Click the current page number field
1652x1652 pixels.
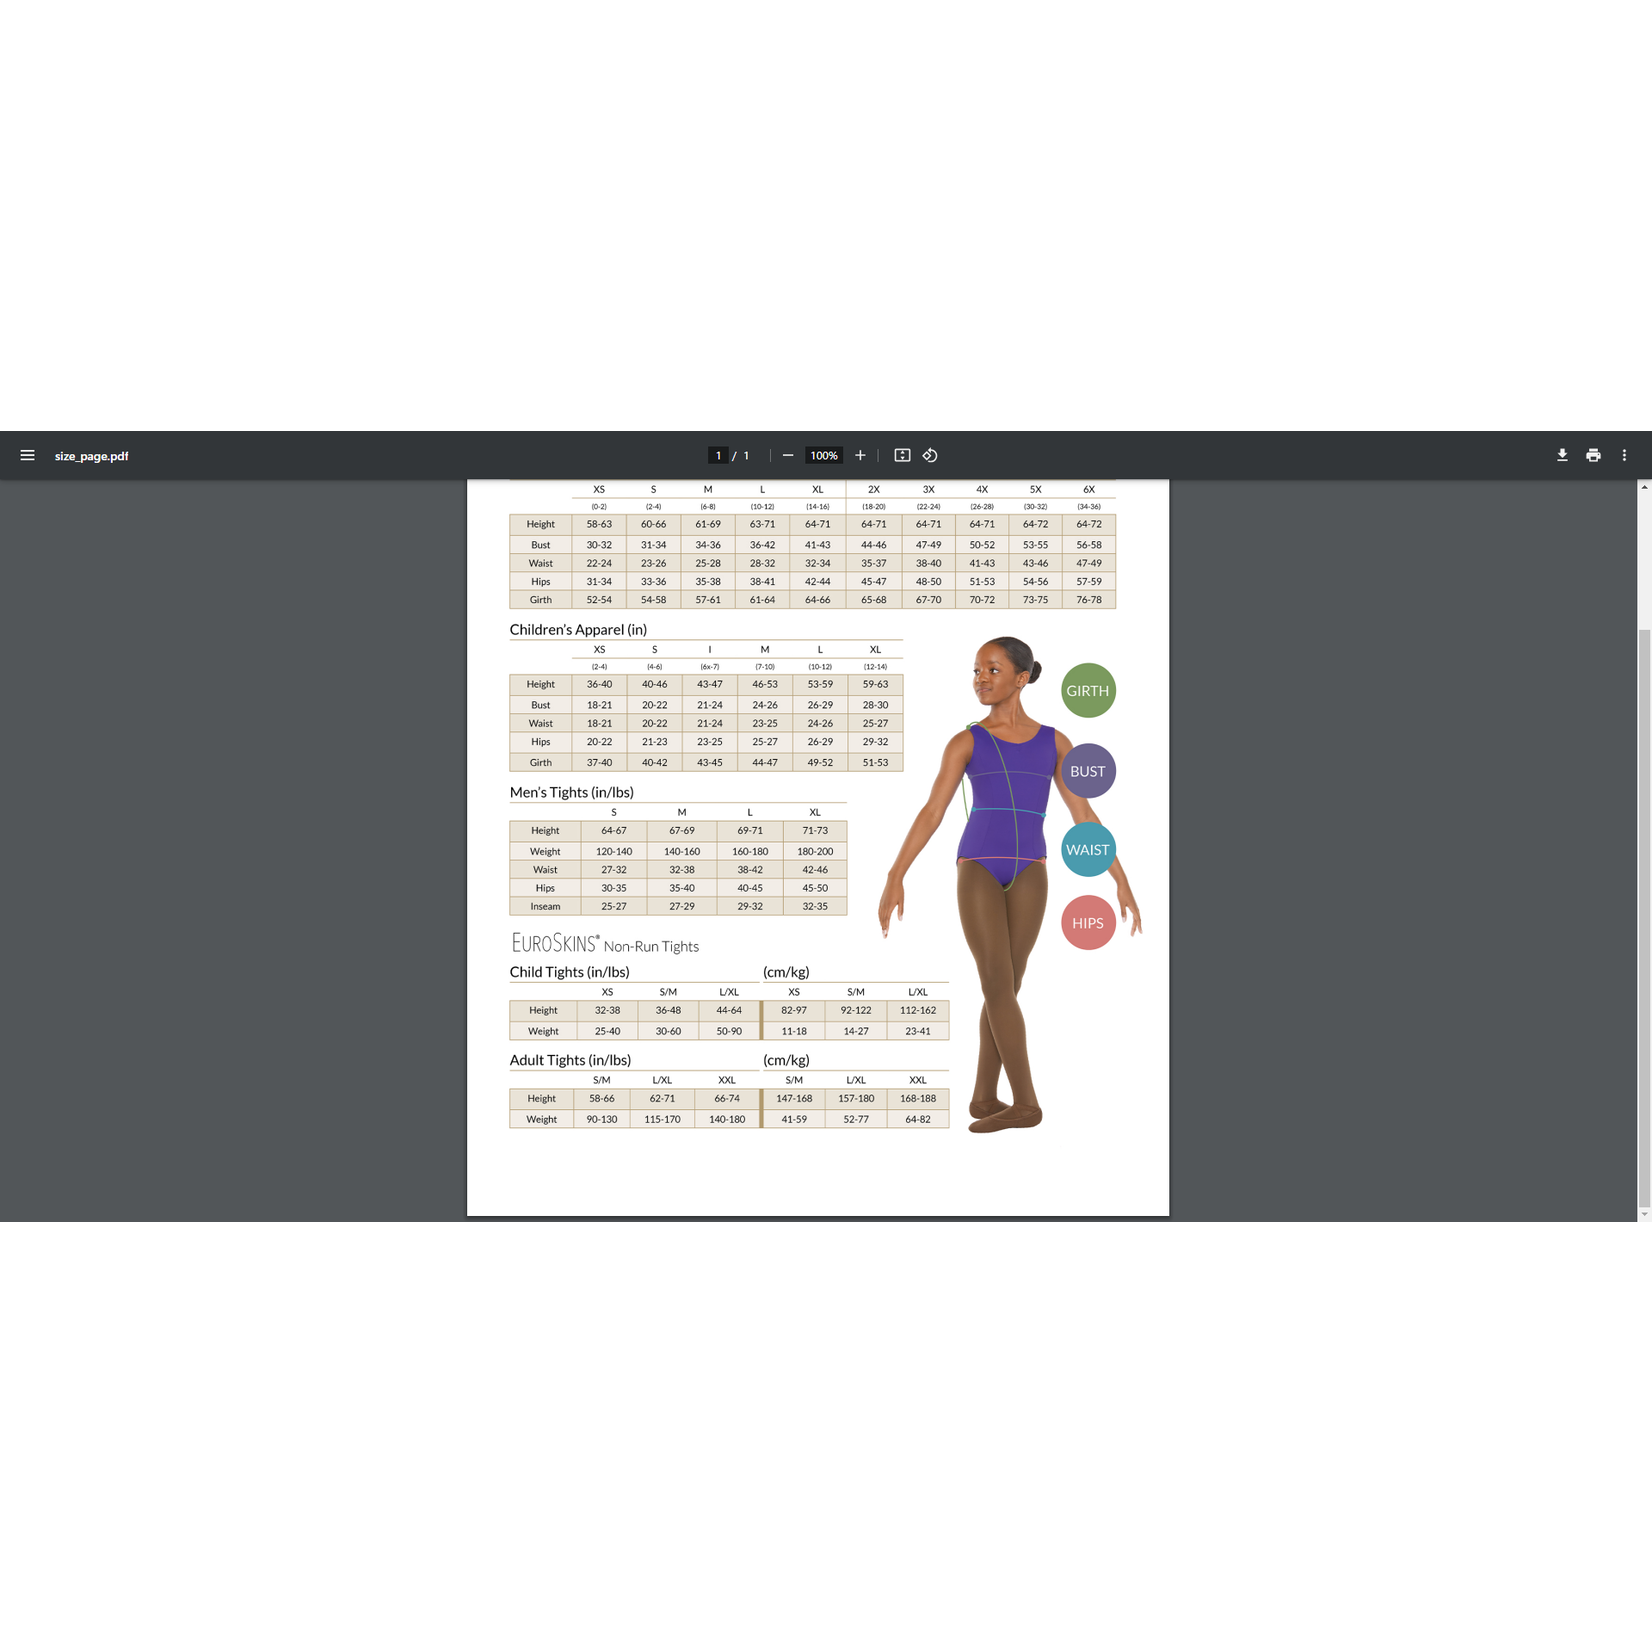click(x=718, y=455)
